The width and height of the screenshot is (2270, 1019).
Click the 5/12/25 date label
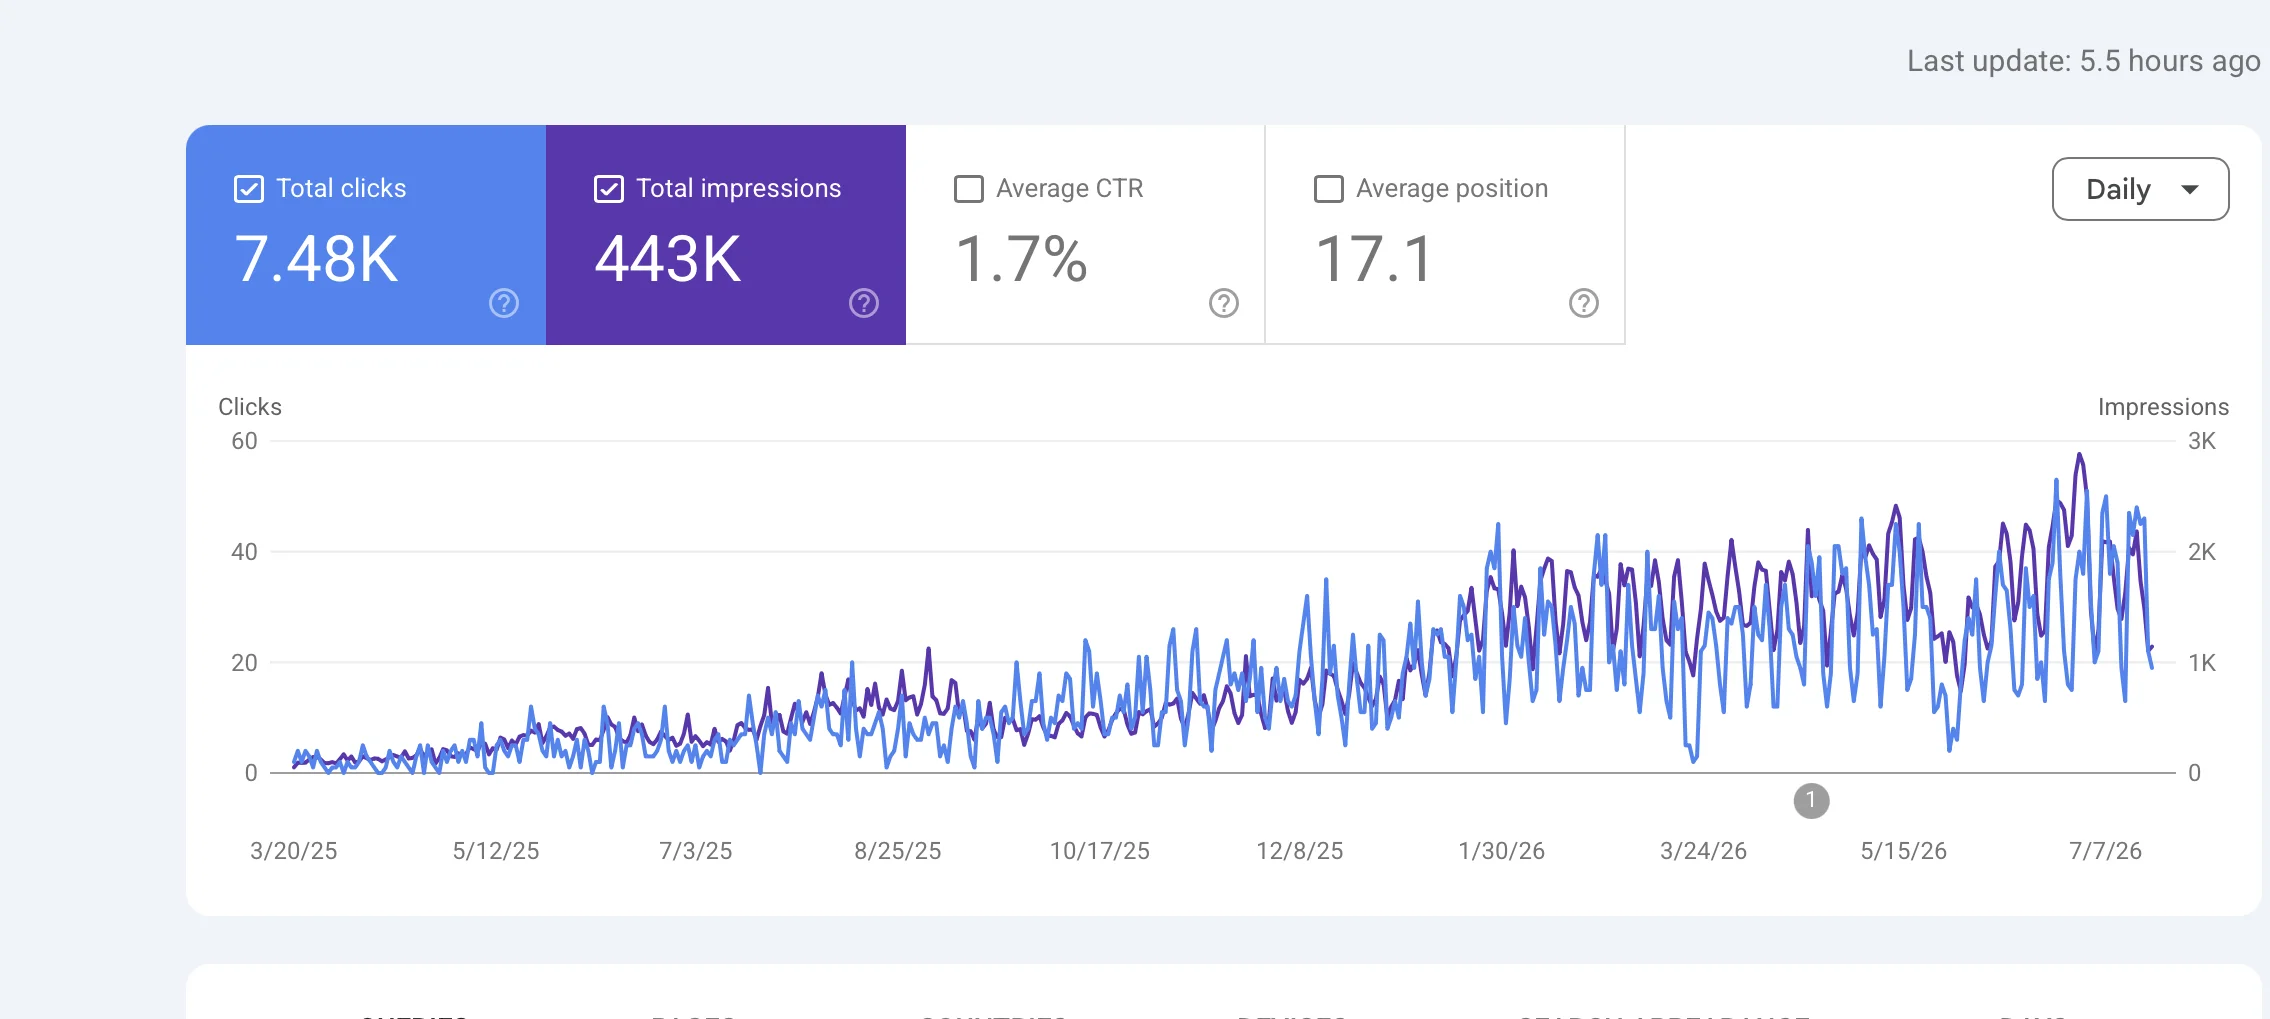coord(496,851)
